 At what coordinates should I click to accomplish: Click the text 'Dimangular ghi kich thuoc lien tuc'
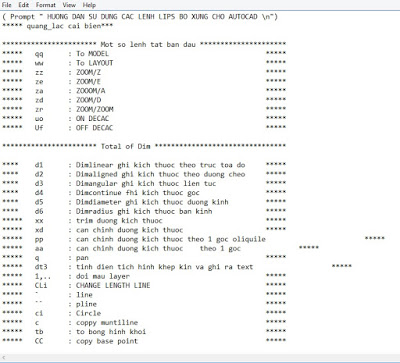[146, 184]
